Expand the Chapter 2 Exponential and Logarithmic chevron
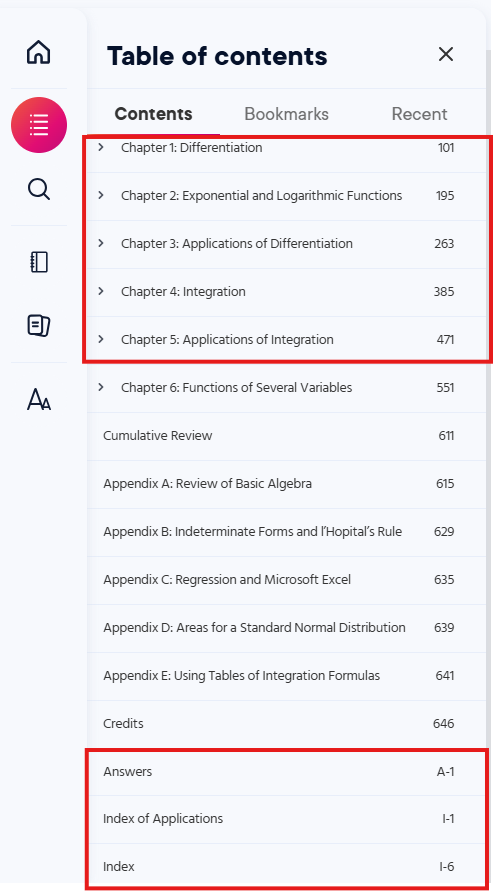493x891 pixels. pos(101,195)
